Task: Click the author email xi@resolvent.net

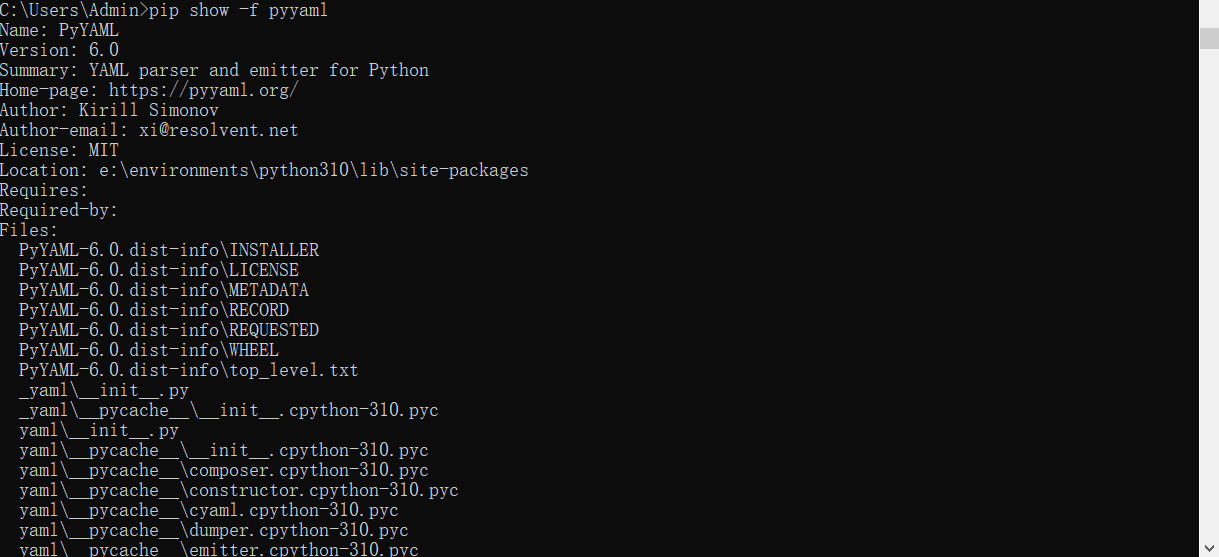Action: pyautogui.click(x=219, y=130)
